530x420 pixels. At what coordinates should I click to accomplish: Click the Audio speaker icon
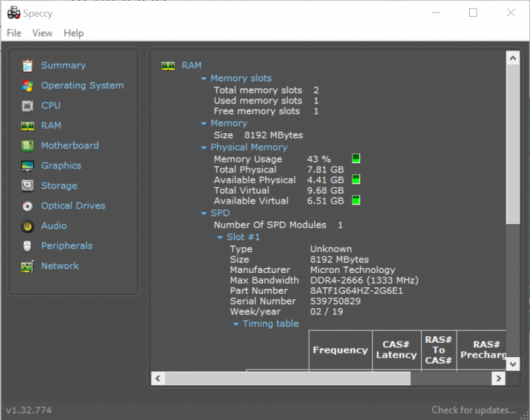(27, 226)
